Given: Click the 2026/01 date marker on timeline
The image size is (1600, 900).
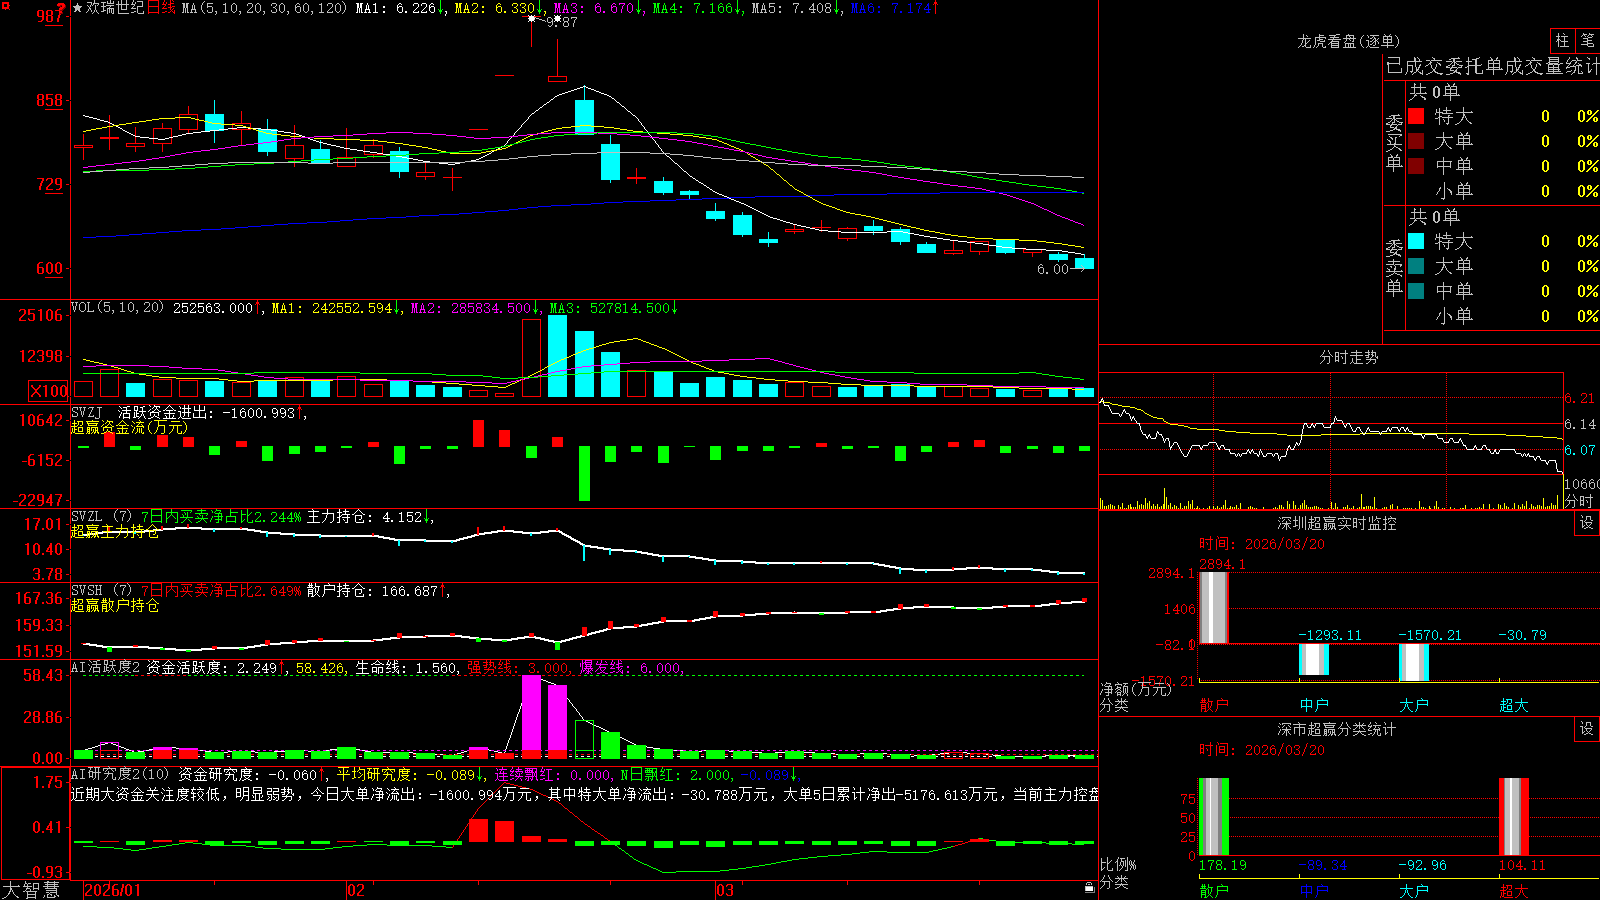Looking at the screenshot, I should pos(113,890).
